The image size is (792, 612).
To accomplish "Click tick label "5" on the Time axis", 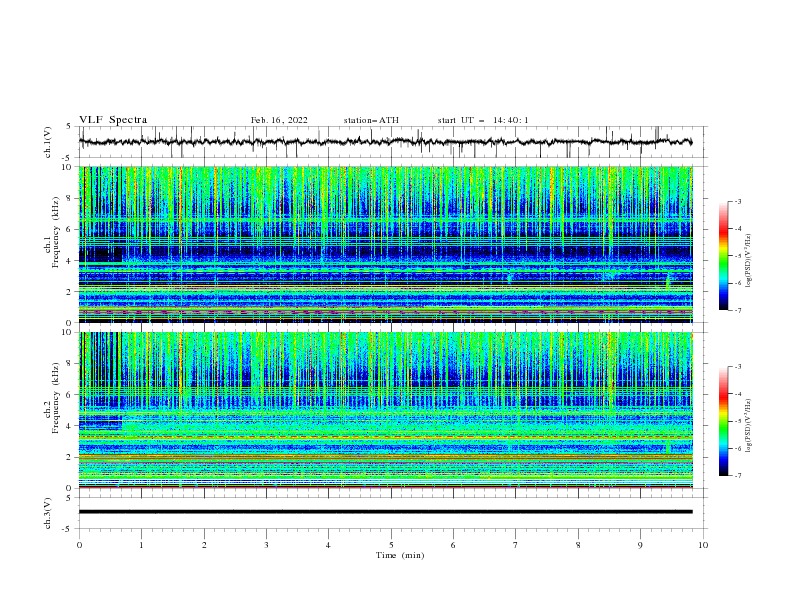I will (x=391, y=545).
